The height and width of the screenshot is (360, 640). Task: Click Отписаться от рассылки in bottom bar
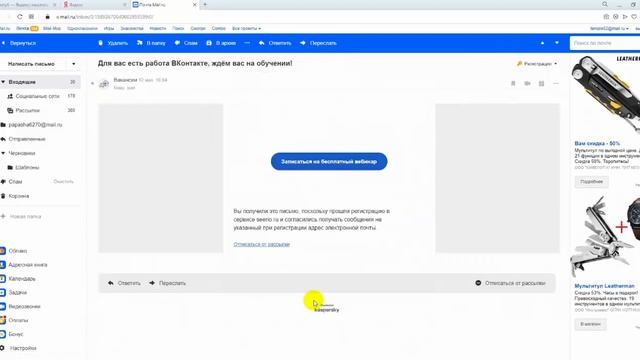[510, 283]
